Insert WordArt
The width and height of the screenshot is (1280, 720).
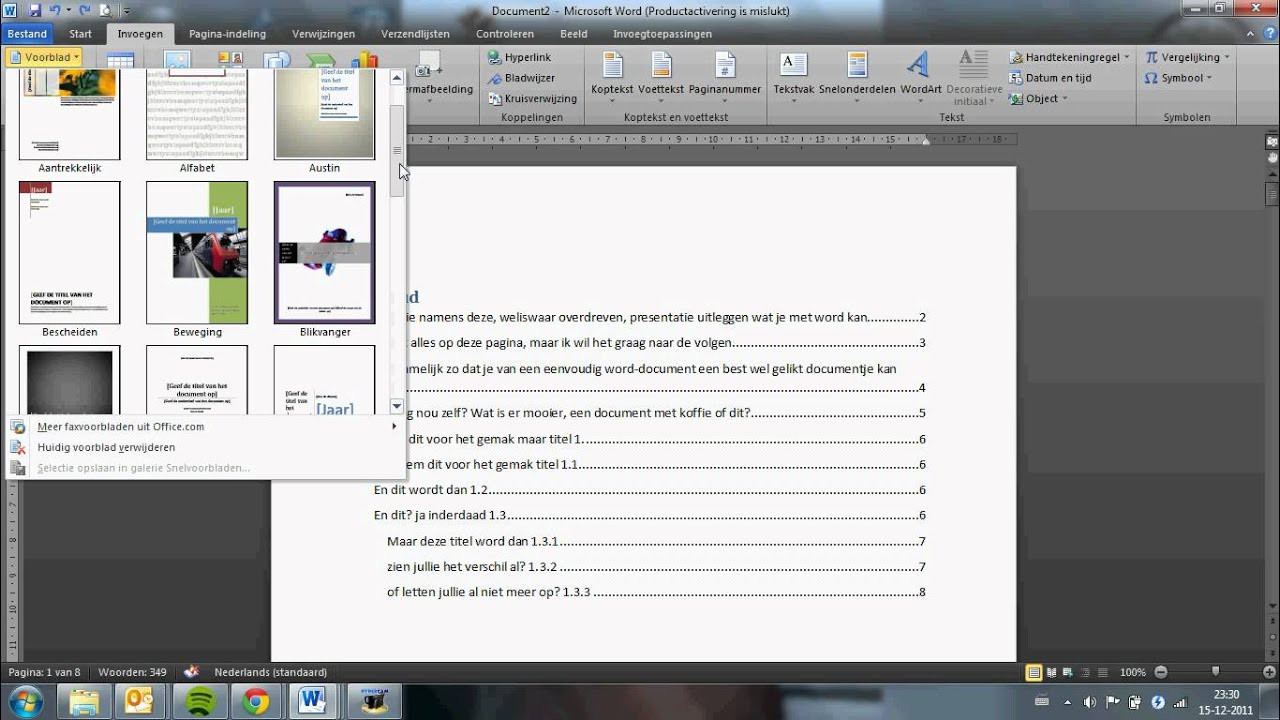point(920,77)
